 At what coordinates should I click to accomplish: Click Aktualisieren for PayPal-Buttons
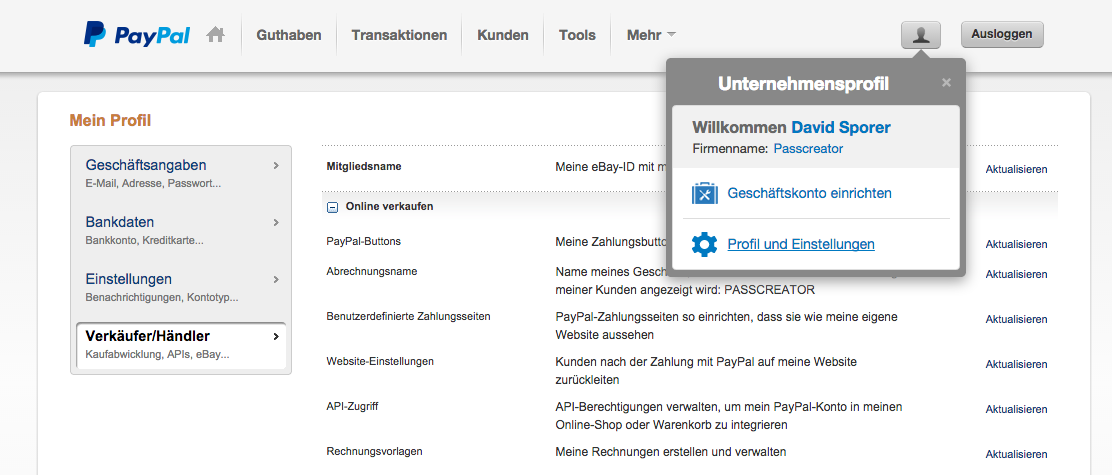(x=1016, y=245)
